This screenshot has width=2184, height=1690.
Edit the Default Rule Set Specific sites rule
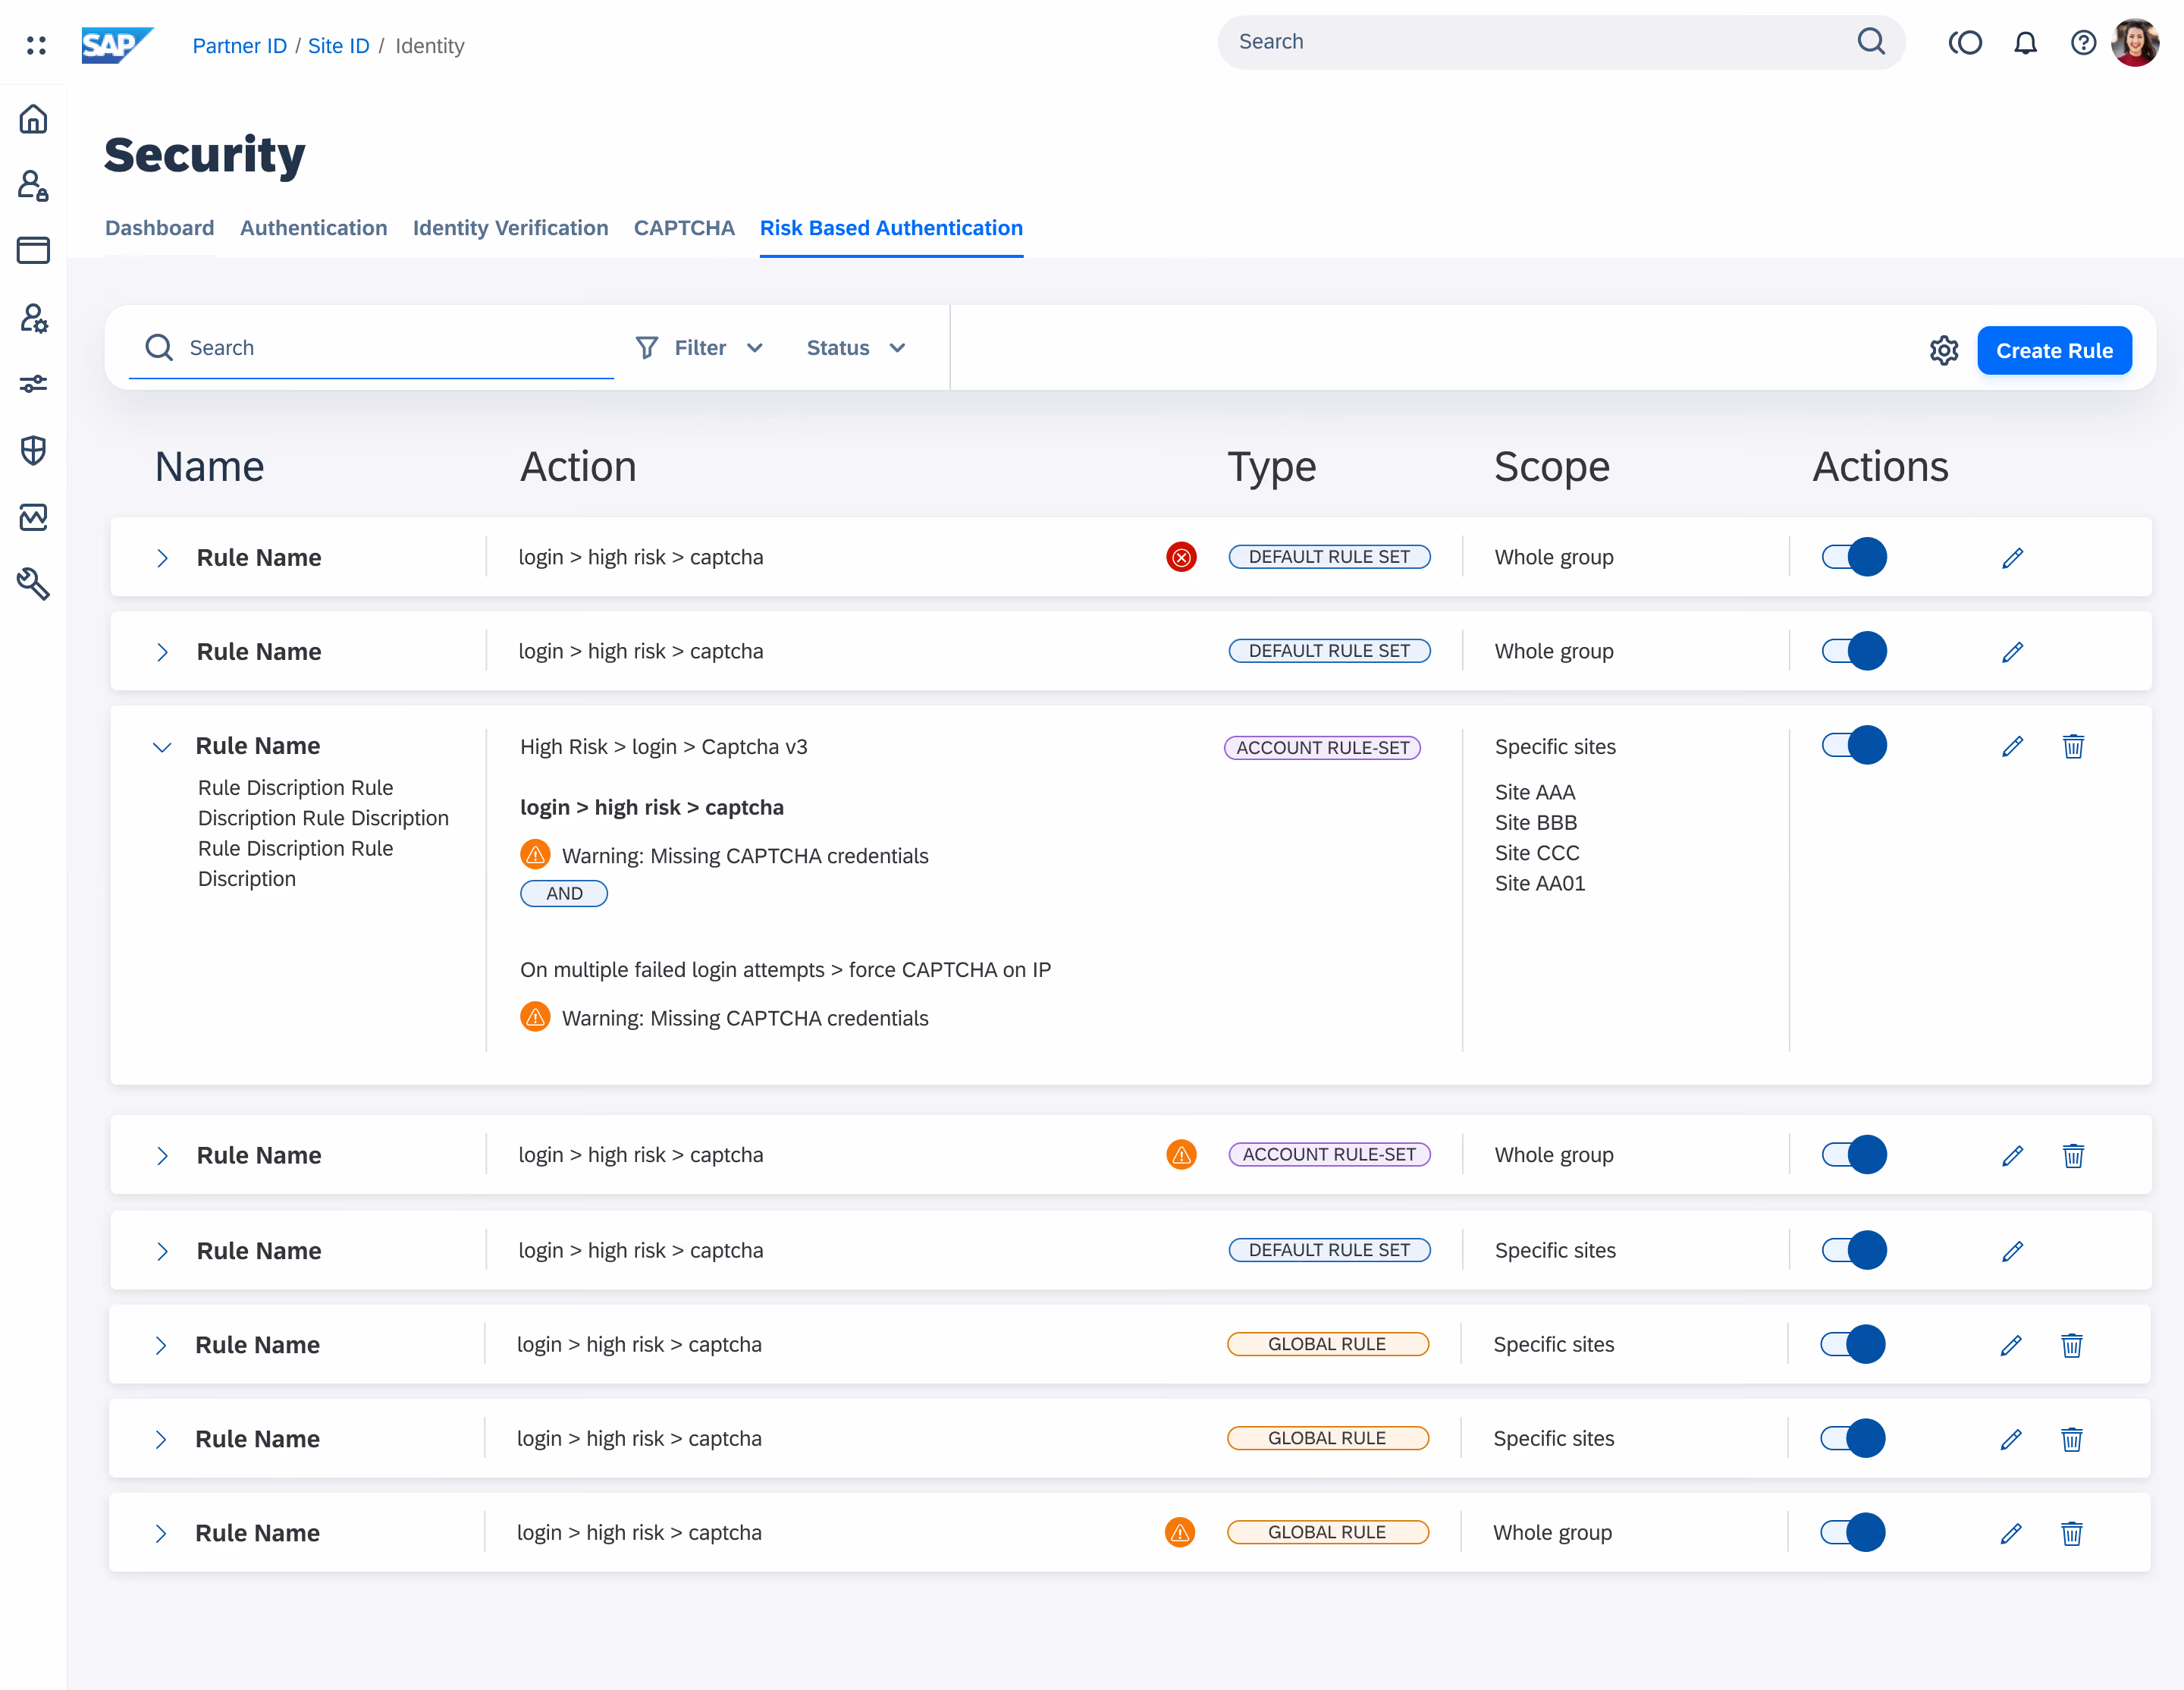[x=2012, y=1251]
